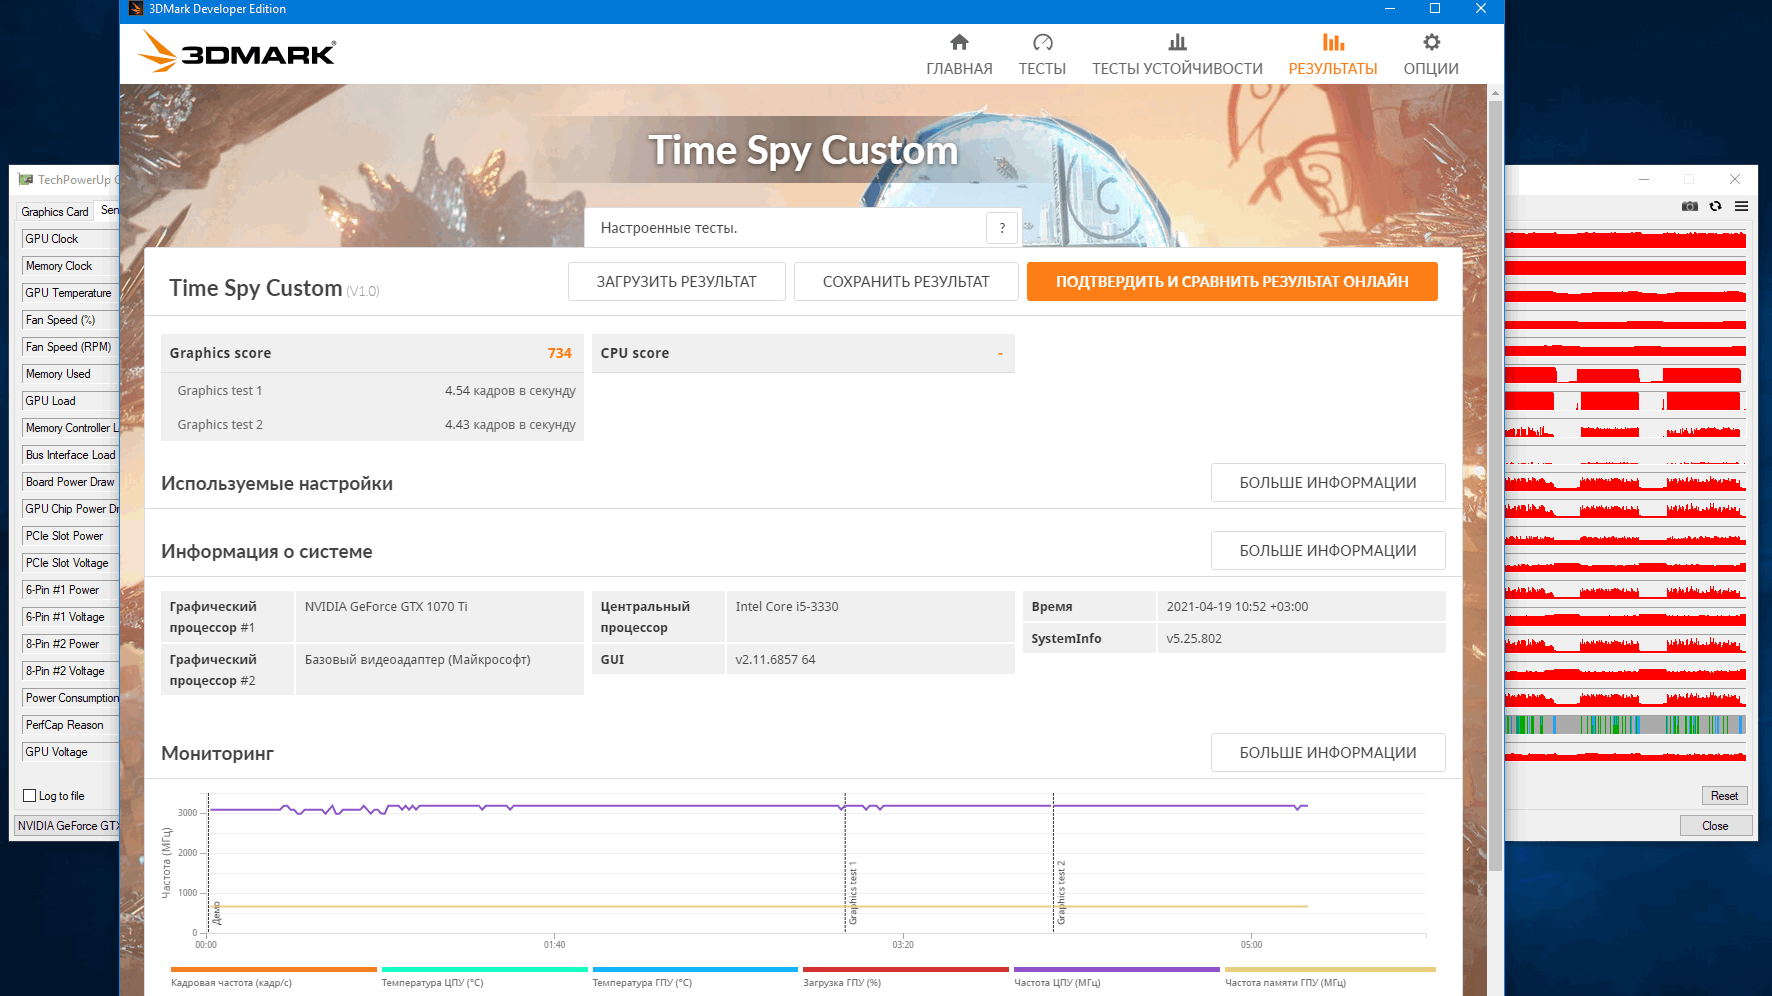Click the stress test bar chart icon
Image resolution: width=1772 pixels, height=996 pixels.
1178,42
